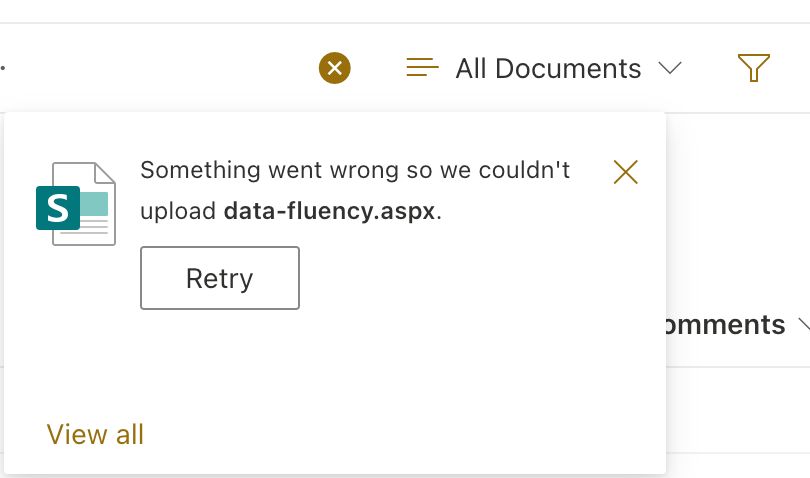Select the data-fluency.aspx file name text
This screenshot has height=478, width=810.
(330, 211)
